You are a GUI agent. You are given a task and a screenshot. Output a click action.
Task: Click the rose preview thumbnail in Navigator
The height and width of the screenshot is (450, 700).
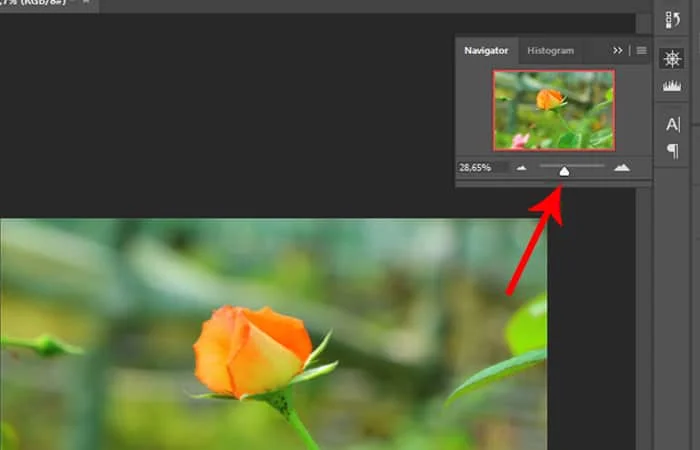[x=554, y=110]
